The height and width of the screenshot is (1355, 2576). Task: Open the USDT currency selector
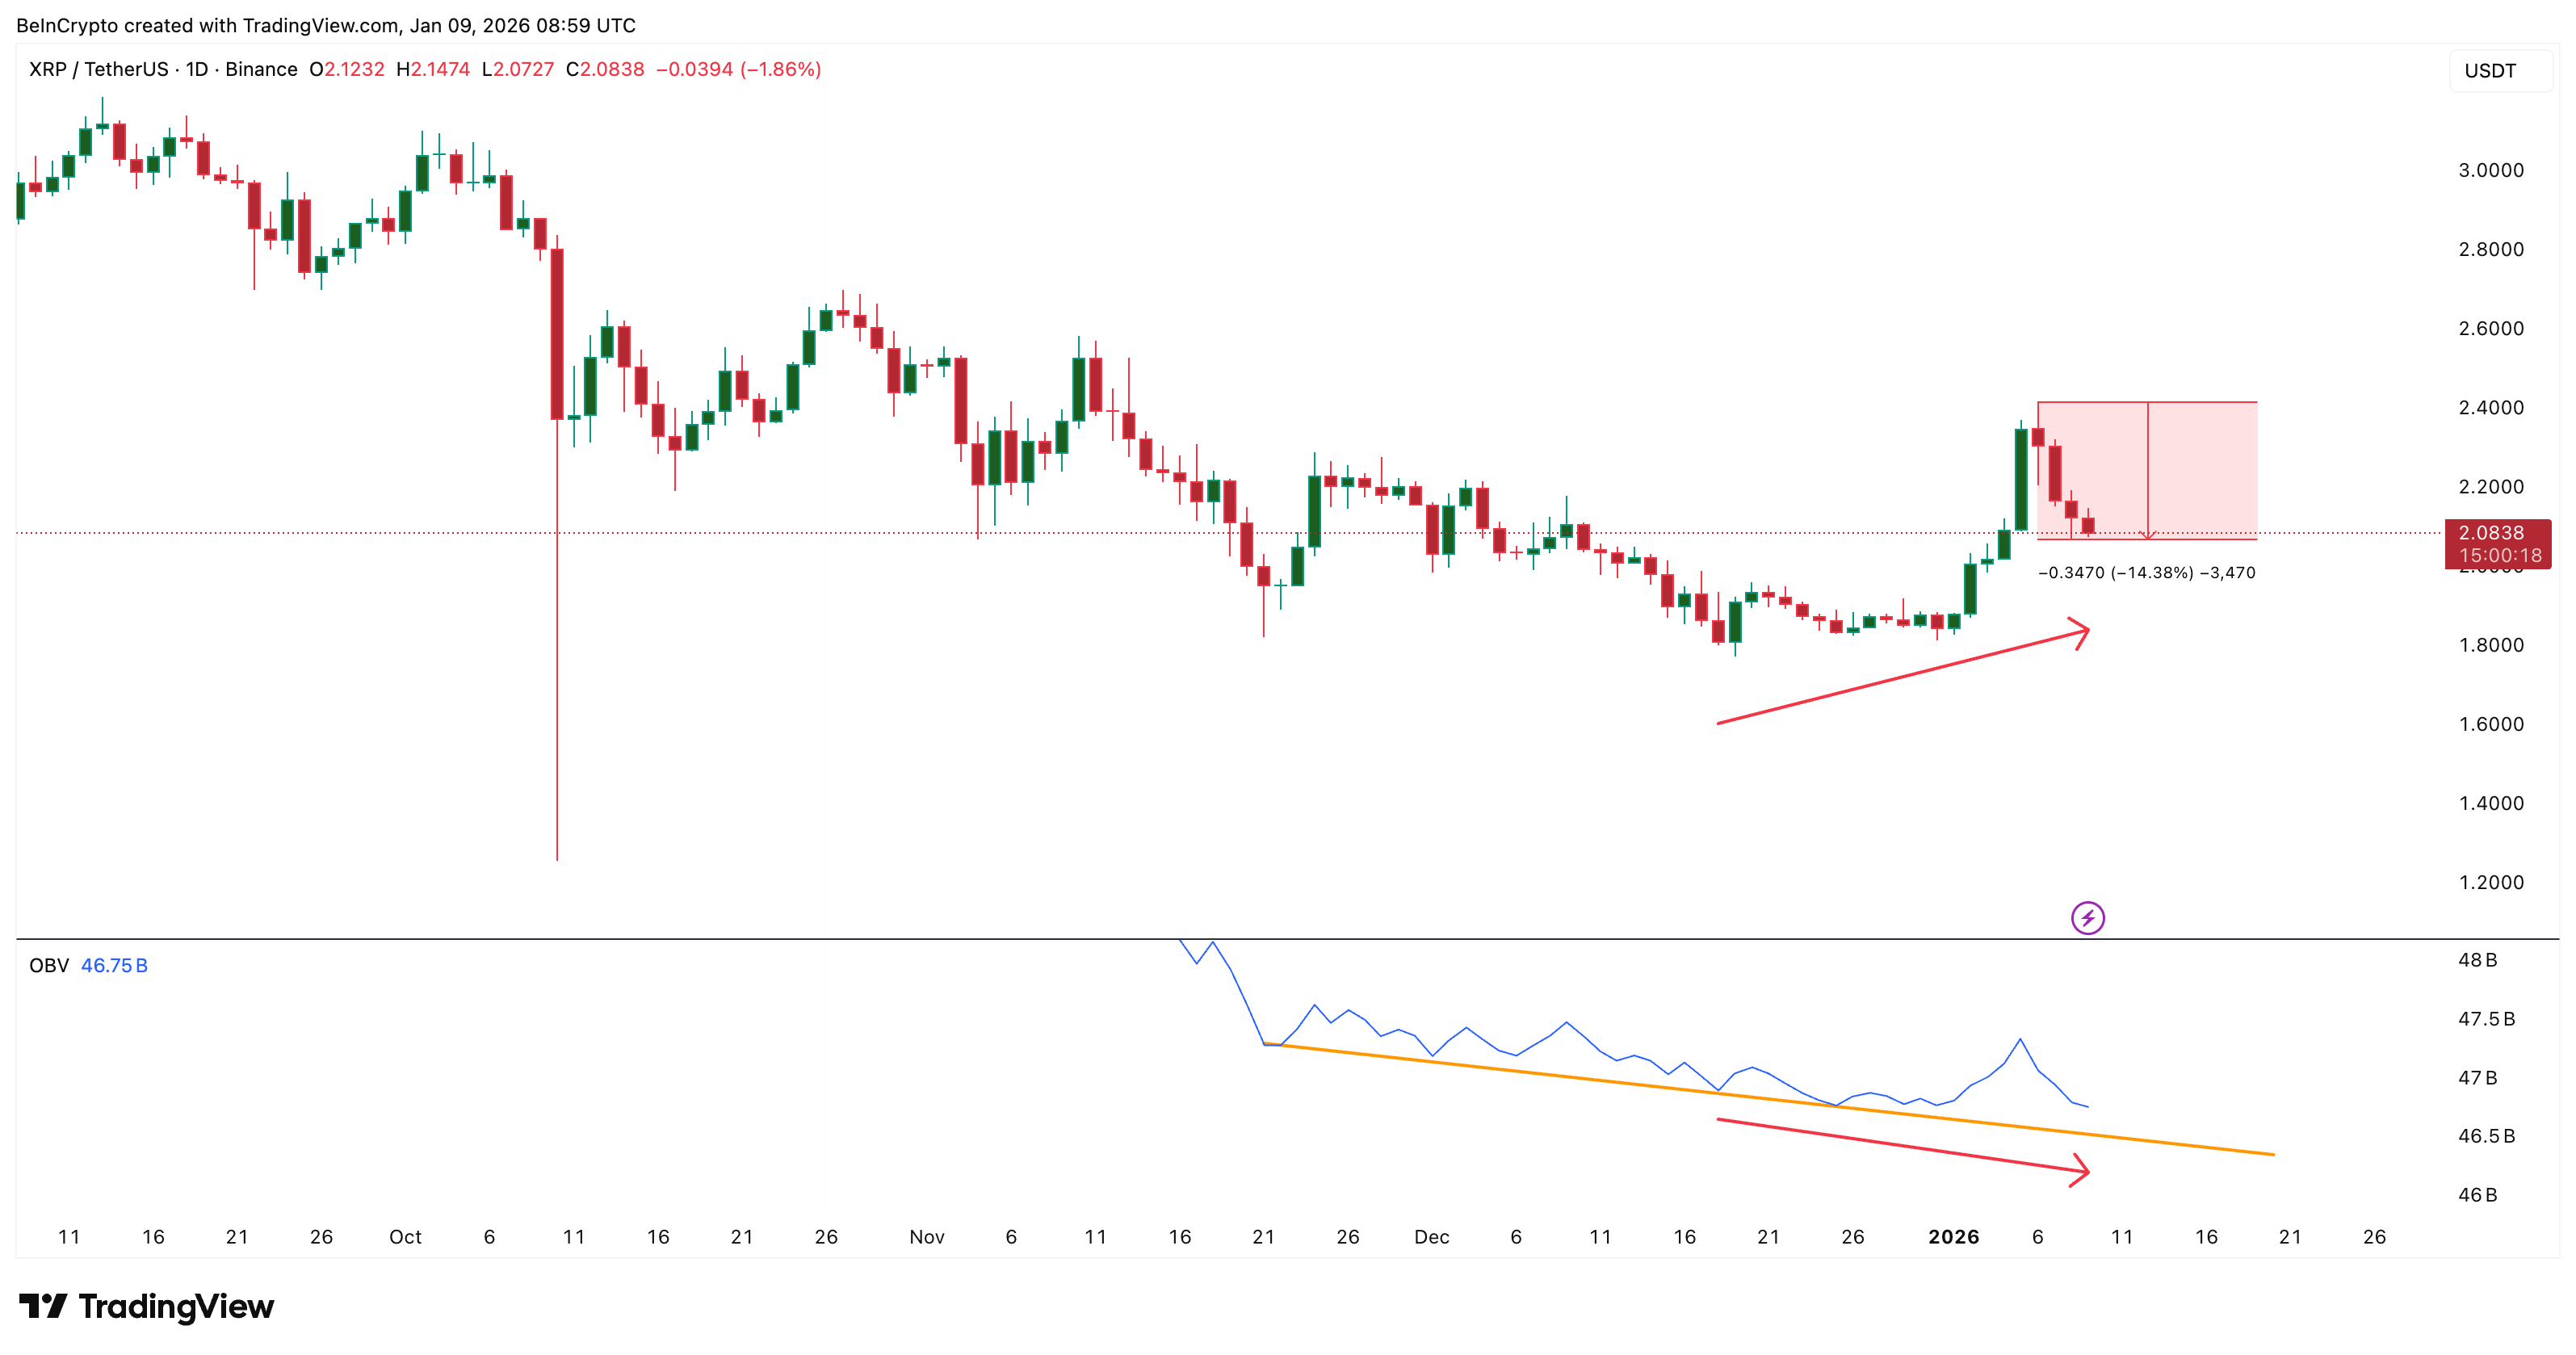(2492, 70)
